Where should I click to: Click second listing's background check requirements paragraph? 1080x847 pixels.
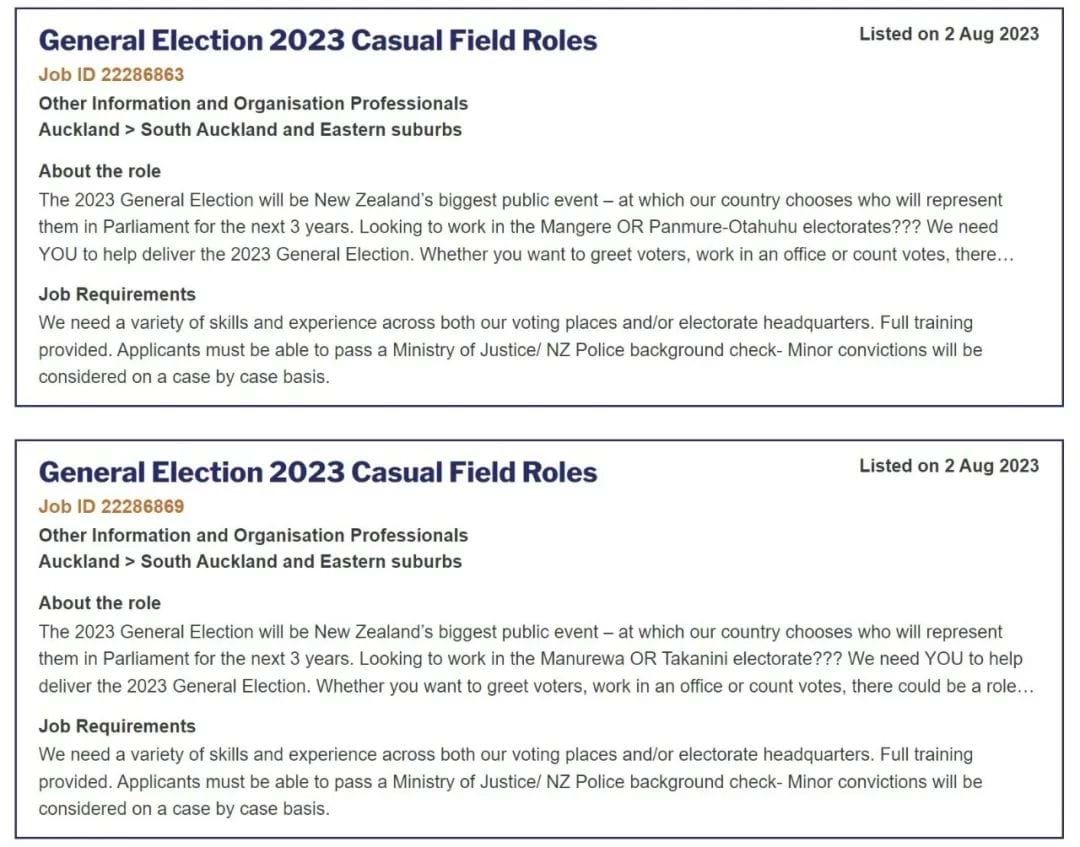click(x=510, y=782)
